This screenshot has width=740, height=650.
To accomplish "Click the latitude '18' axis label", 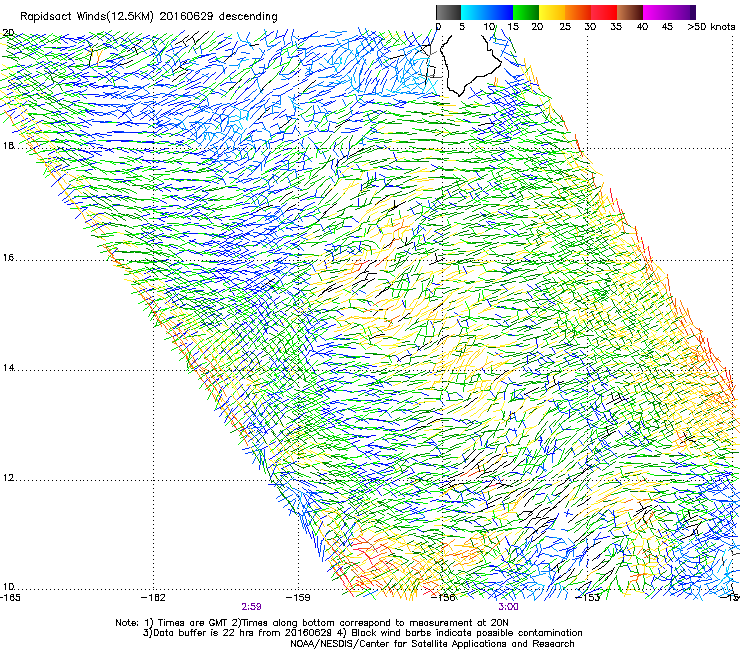I will pyautogui.click(x=8, y=145).
